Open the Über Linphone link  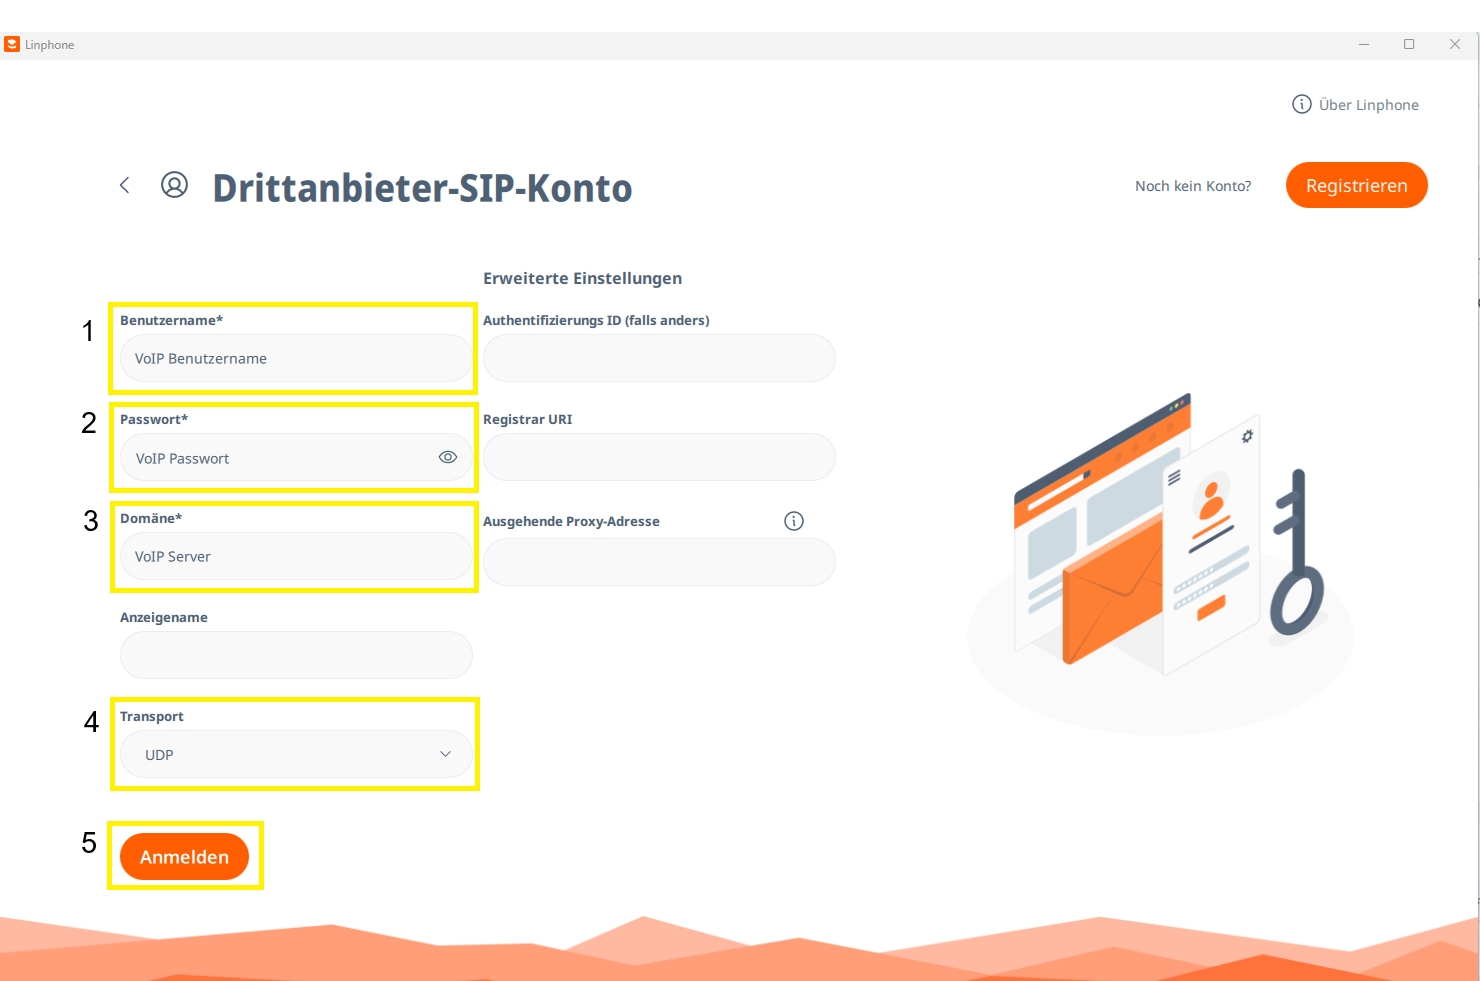[1368, 105]
